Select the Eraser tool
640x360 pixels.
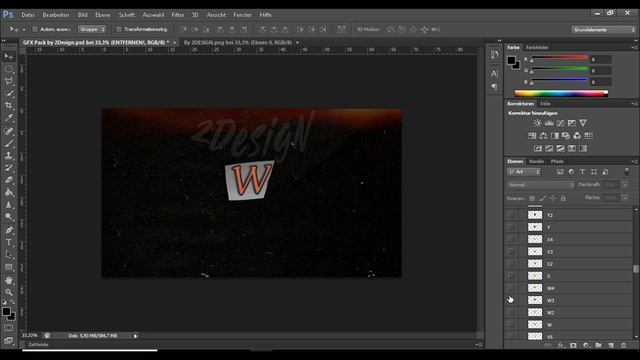coord(9,180)
